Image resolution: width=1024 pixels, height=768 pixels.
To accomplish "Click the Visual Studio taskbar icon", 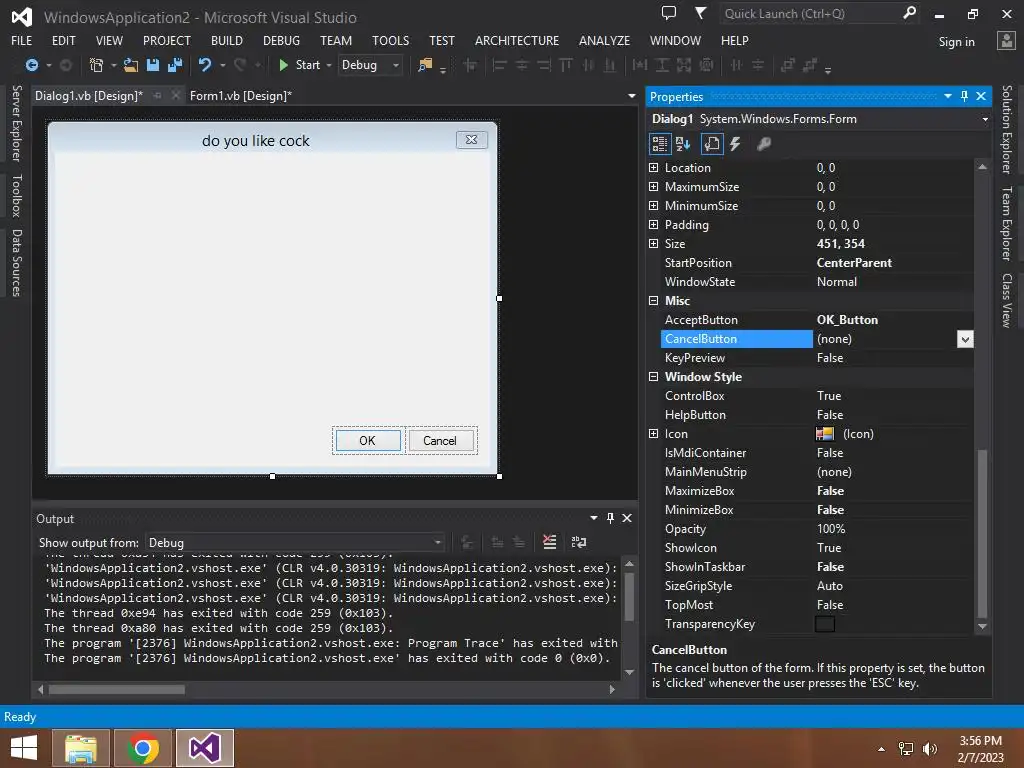I will point(204,748).
